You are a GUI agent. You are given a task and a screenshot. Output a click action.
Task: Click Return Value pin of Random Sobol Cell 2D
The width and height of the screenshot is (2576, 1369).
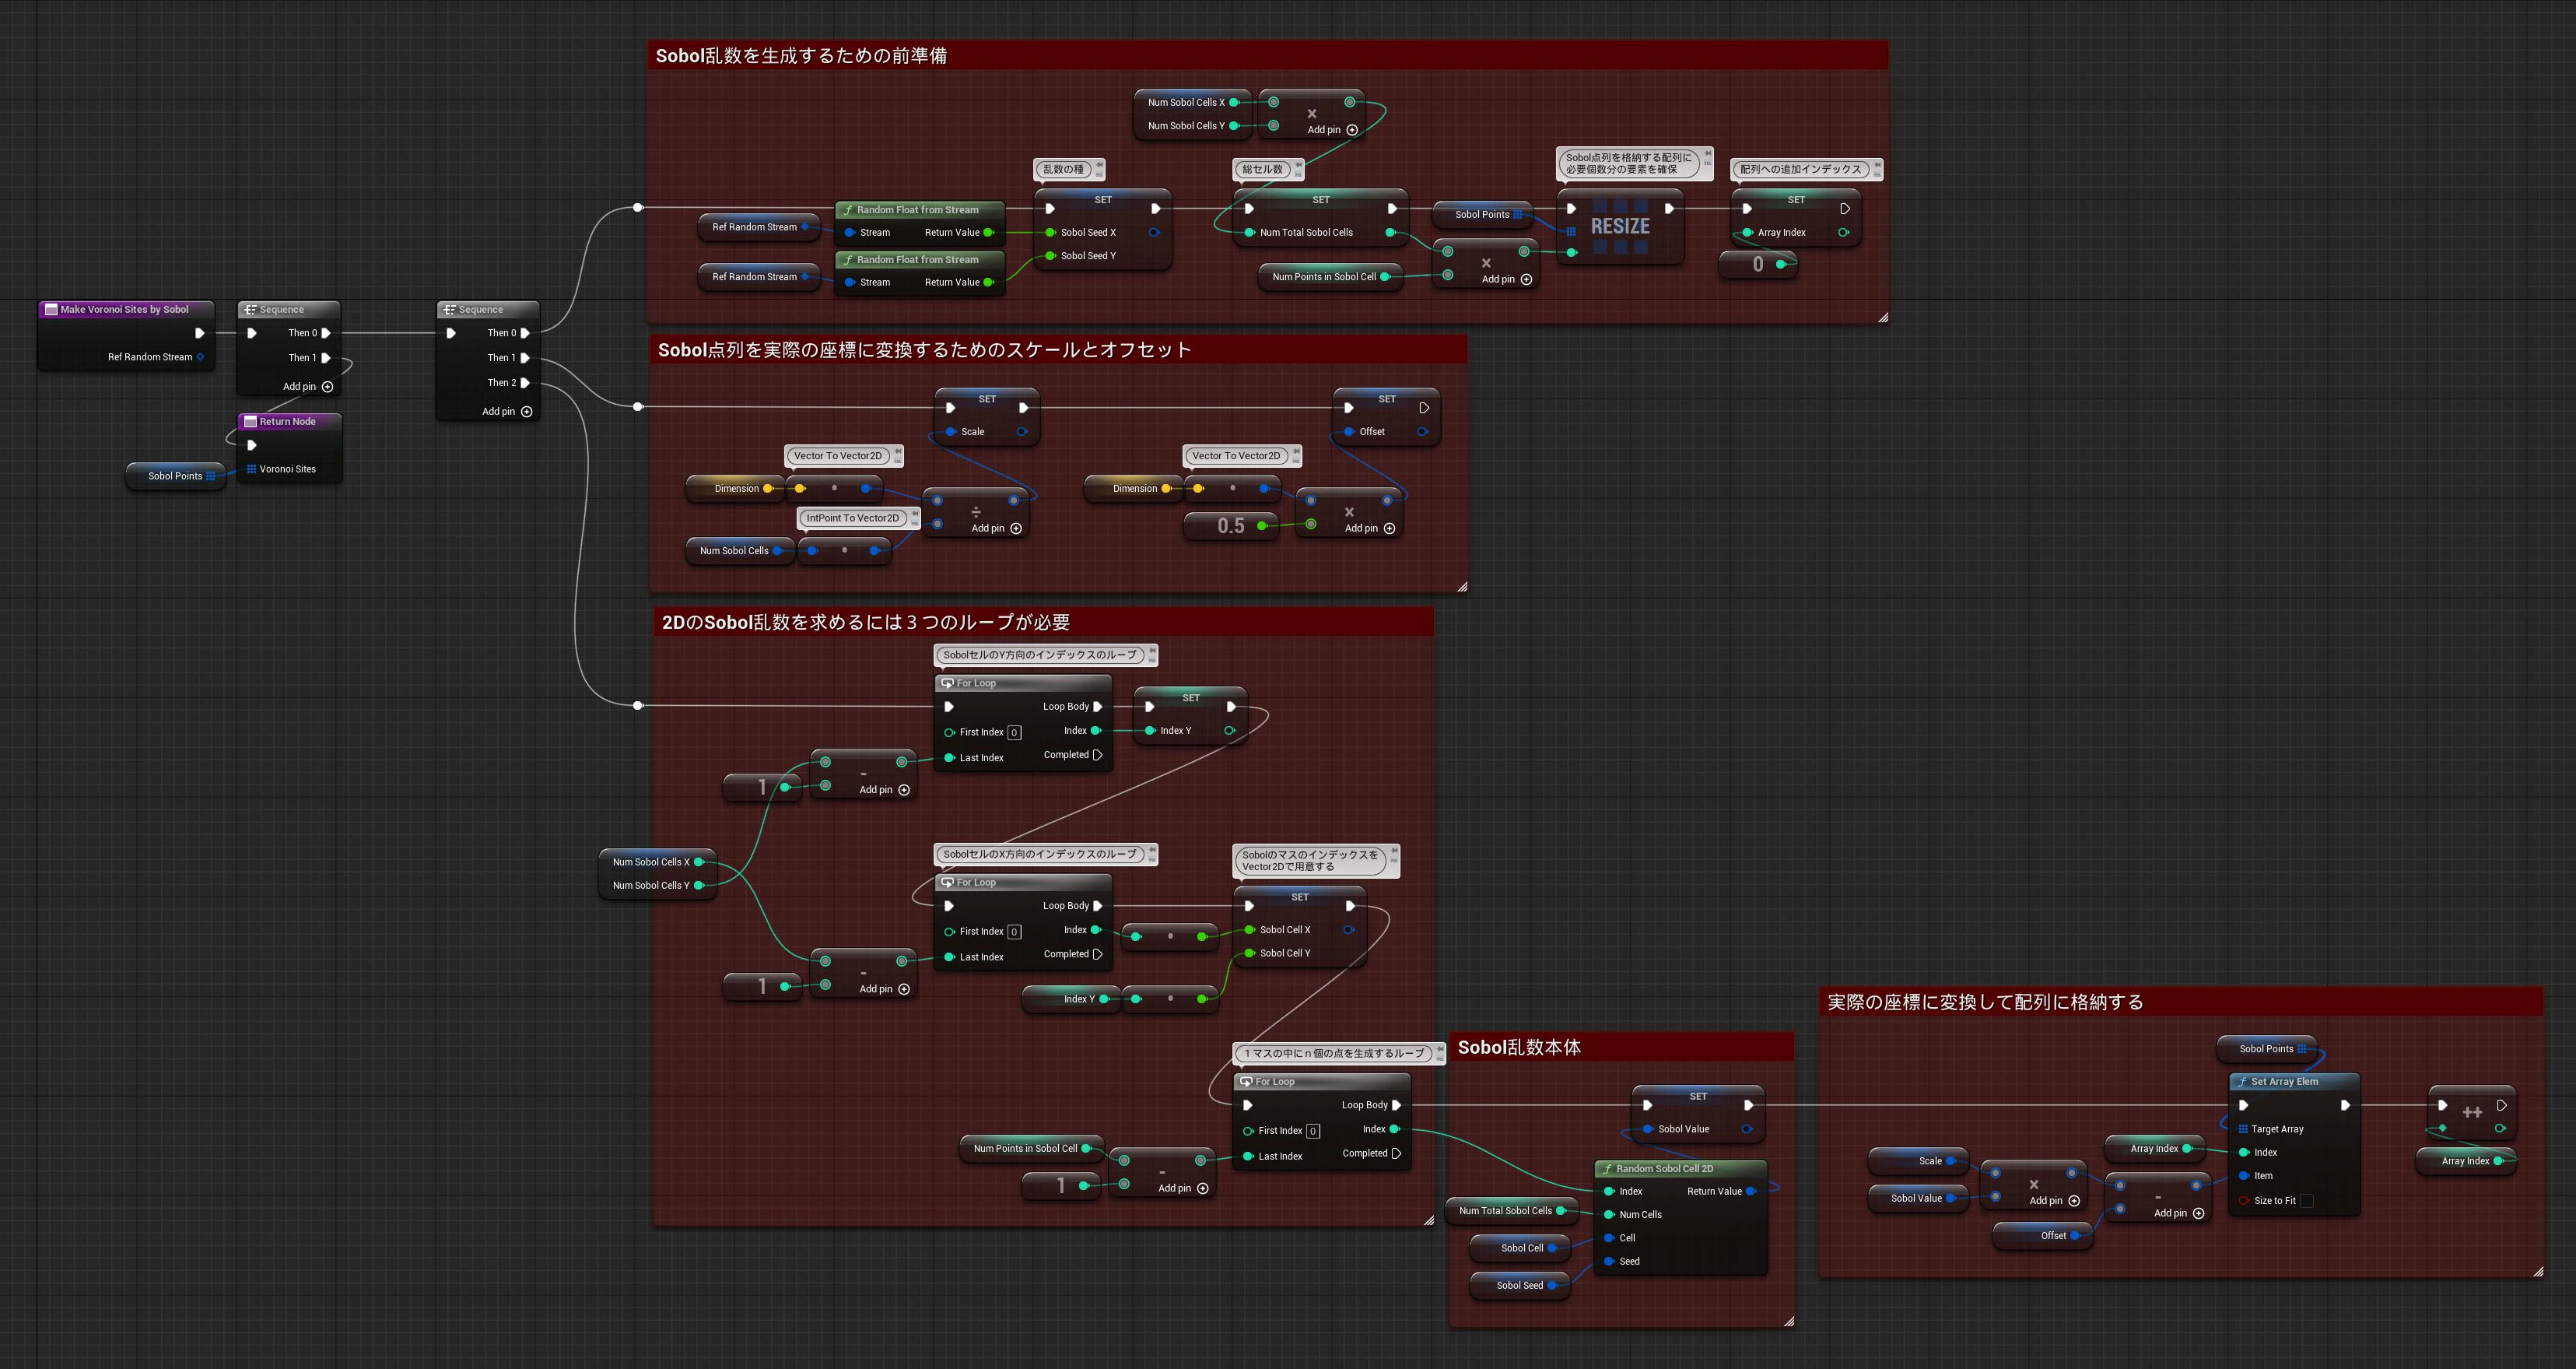point(1750,1191)
